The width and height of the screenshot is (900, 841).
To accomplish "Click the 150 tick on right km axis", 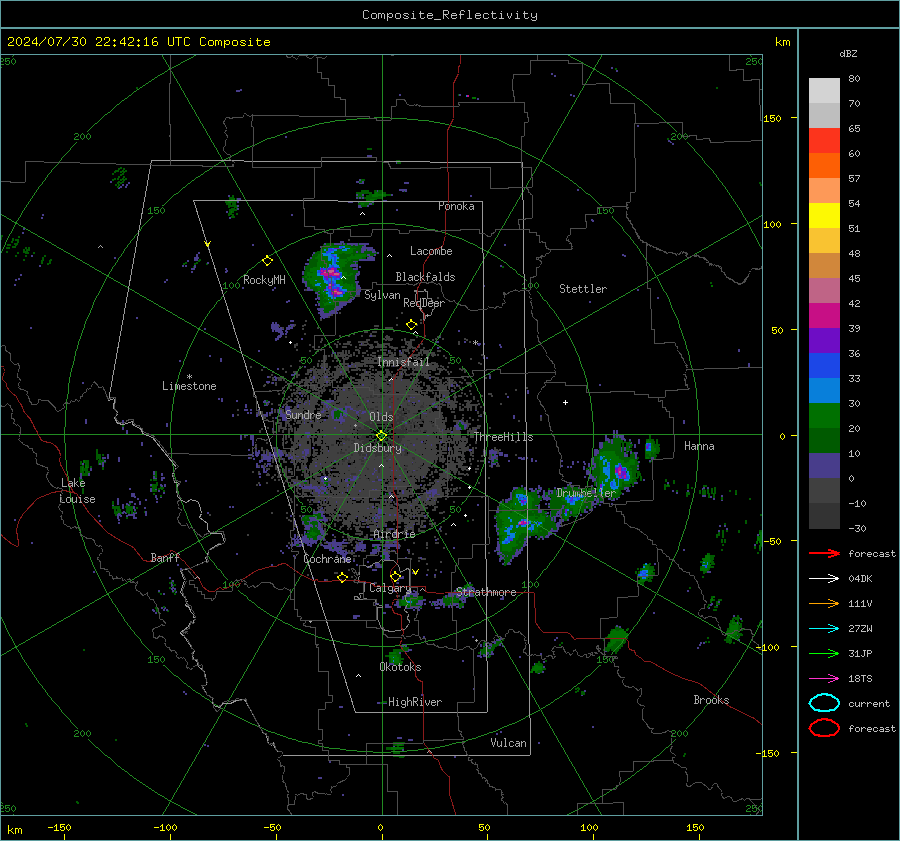I will 772,118.
